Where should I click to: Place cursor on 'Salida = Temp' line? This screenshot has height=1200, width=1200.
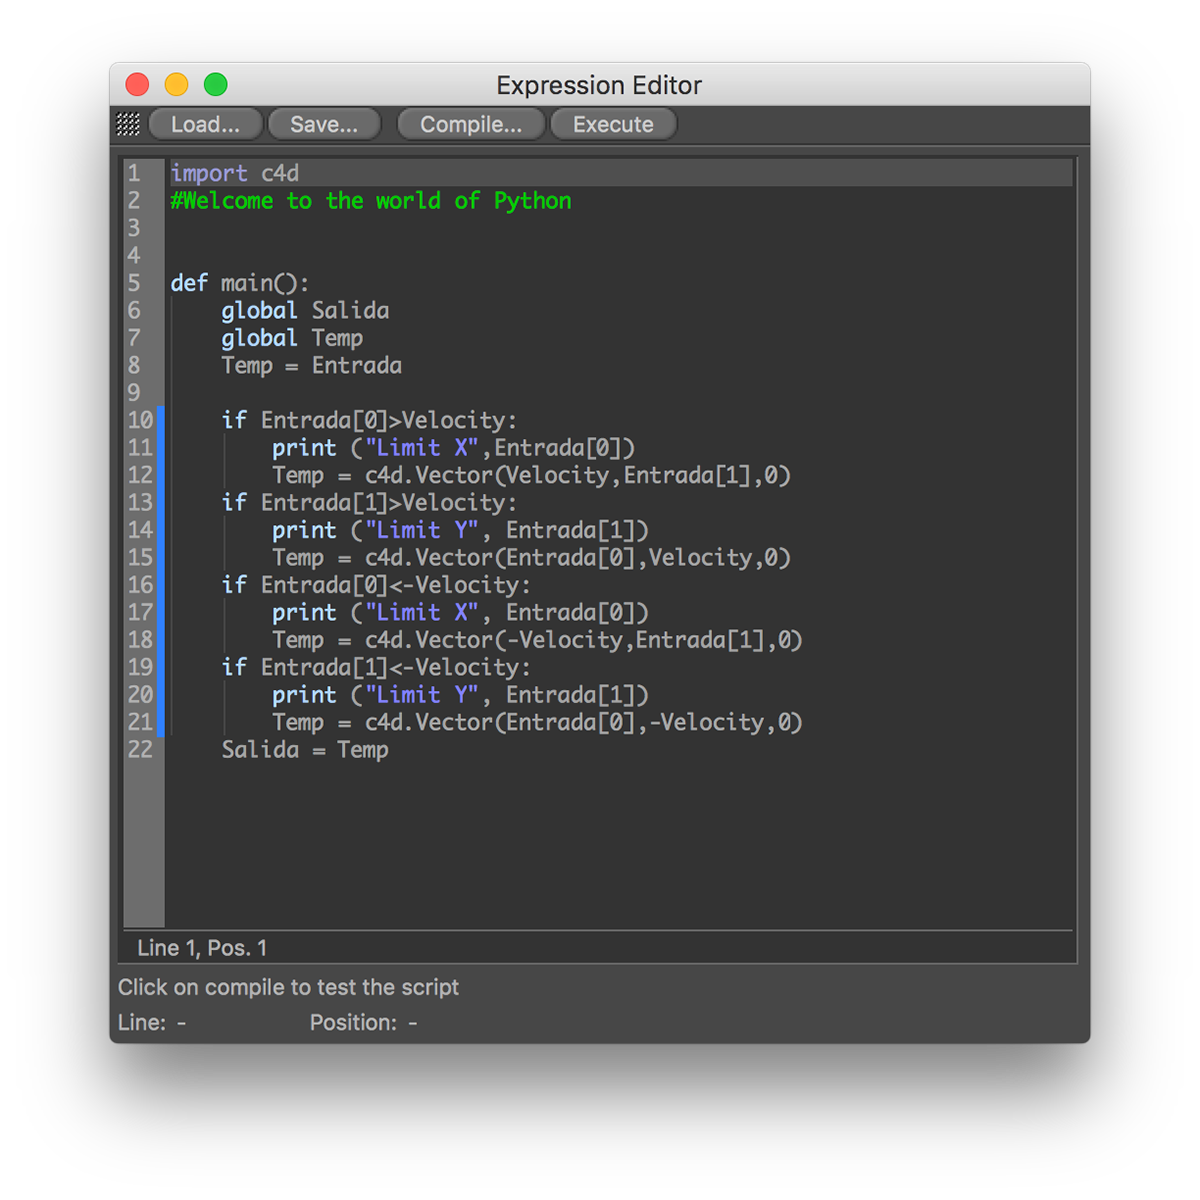point(305,750)
